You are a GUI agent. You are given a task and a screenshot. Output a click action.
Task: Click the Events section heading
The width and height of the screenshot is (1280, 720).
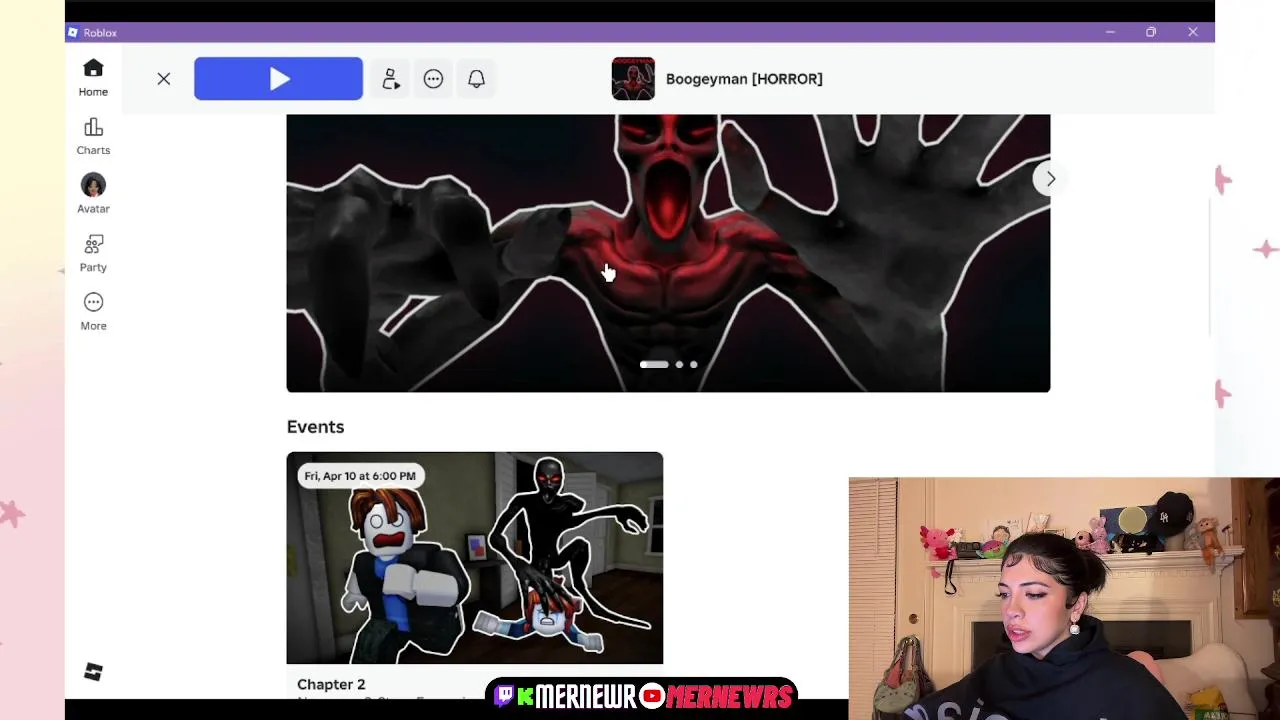coord(315,427)
